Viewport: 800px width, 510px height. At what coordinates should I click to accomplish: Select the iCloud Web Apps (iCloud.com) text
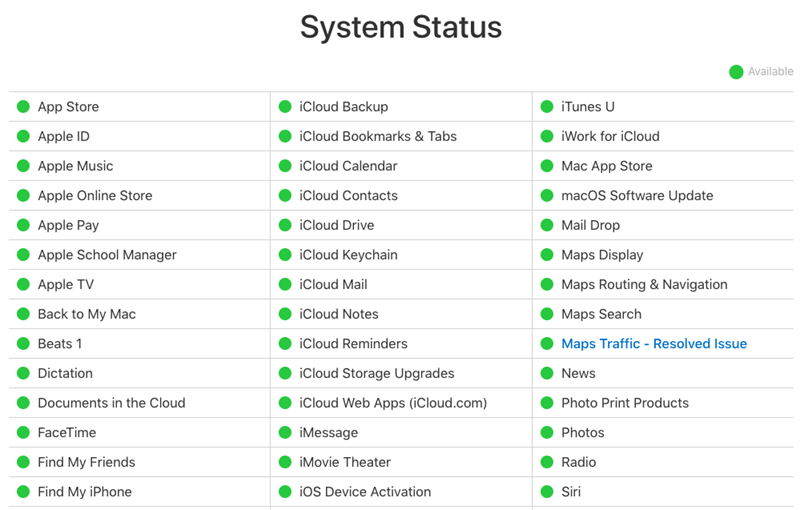393,403
